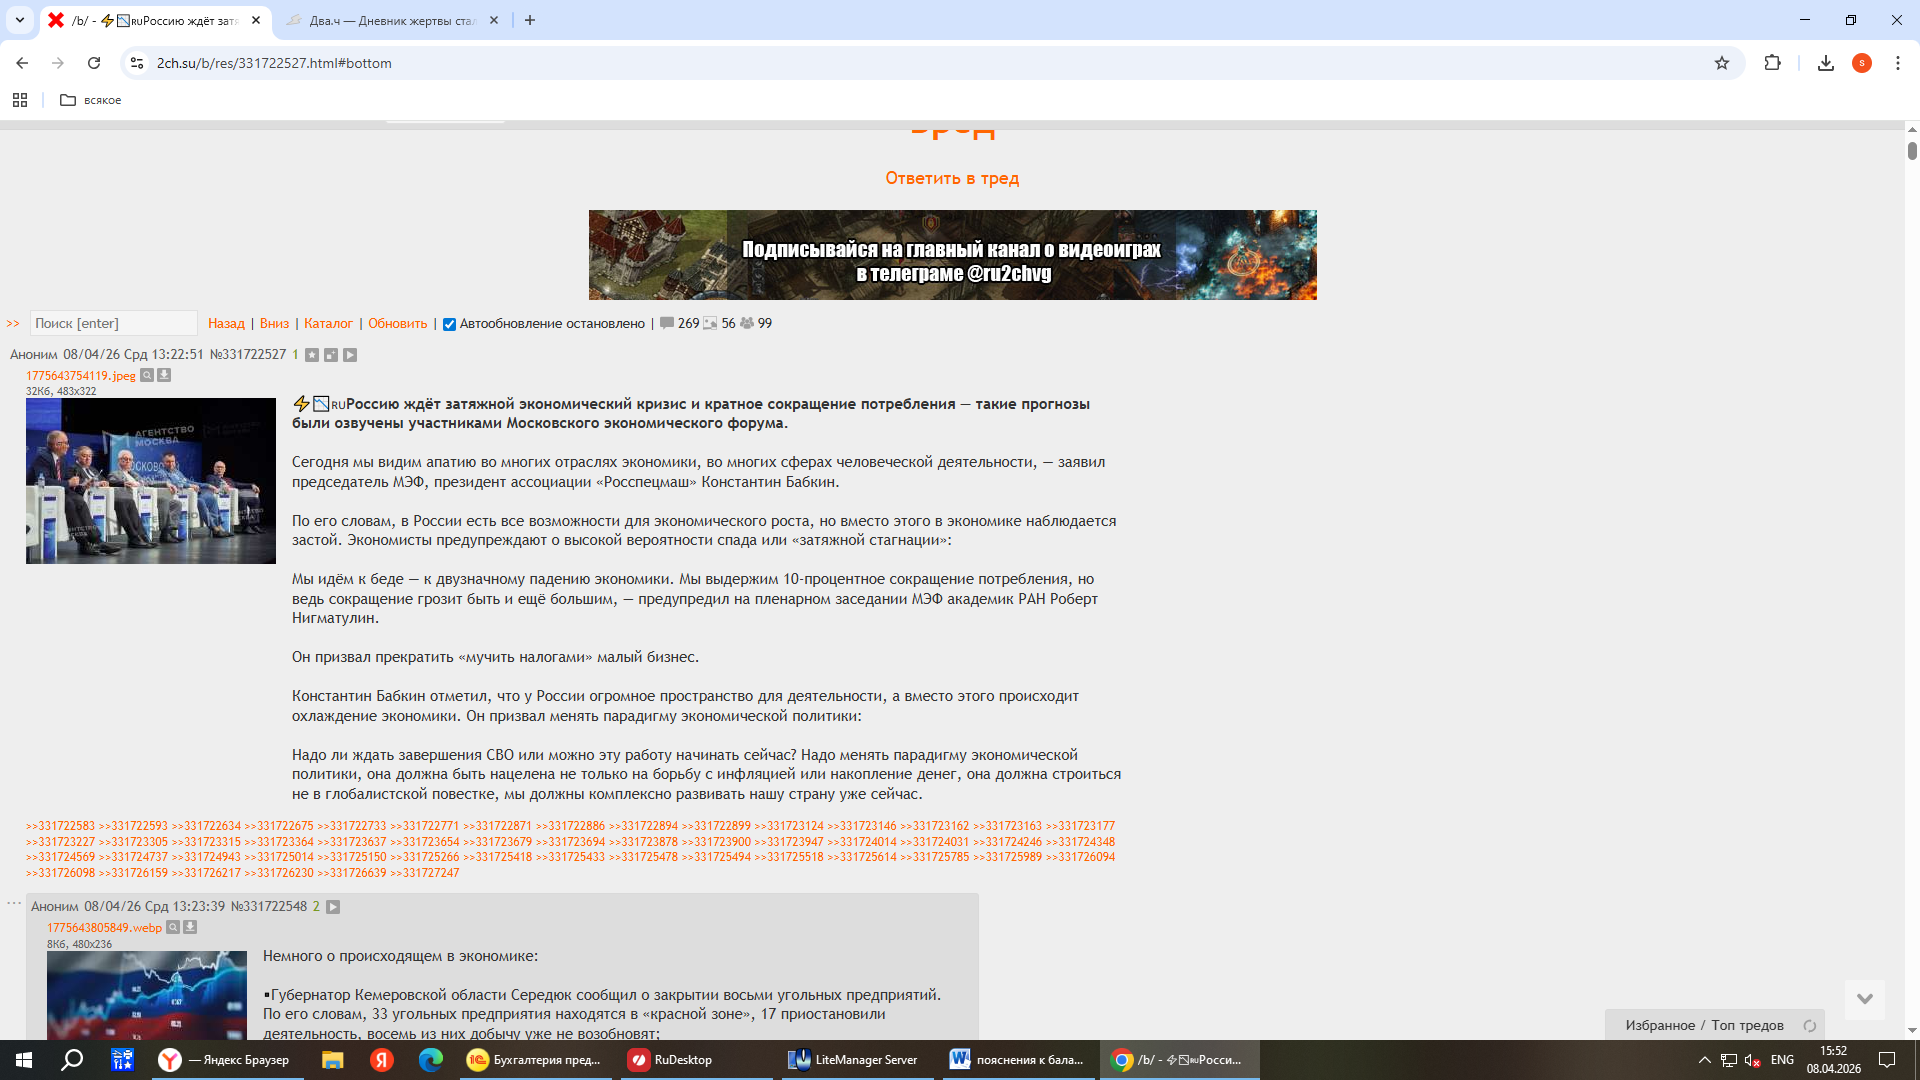Open three-dots menu of post №331722548
Image resolution: width=1920 pixels, height=1080 pixels.
(x=14, y=903)
